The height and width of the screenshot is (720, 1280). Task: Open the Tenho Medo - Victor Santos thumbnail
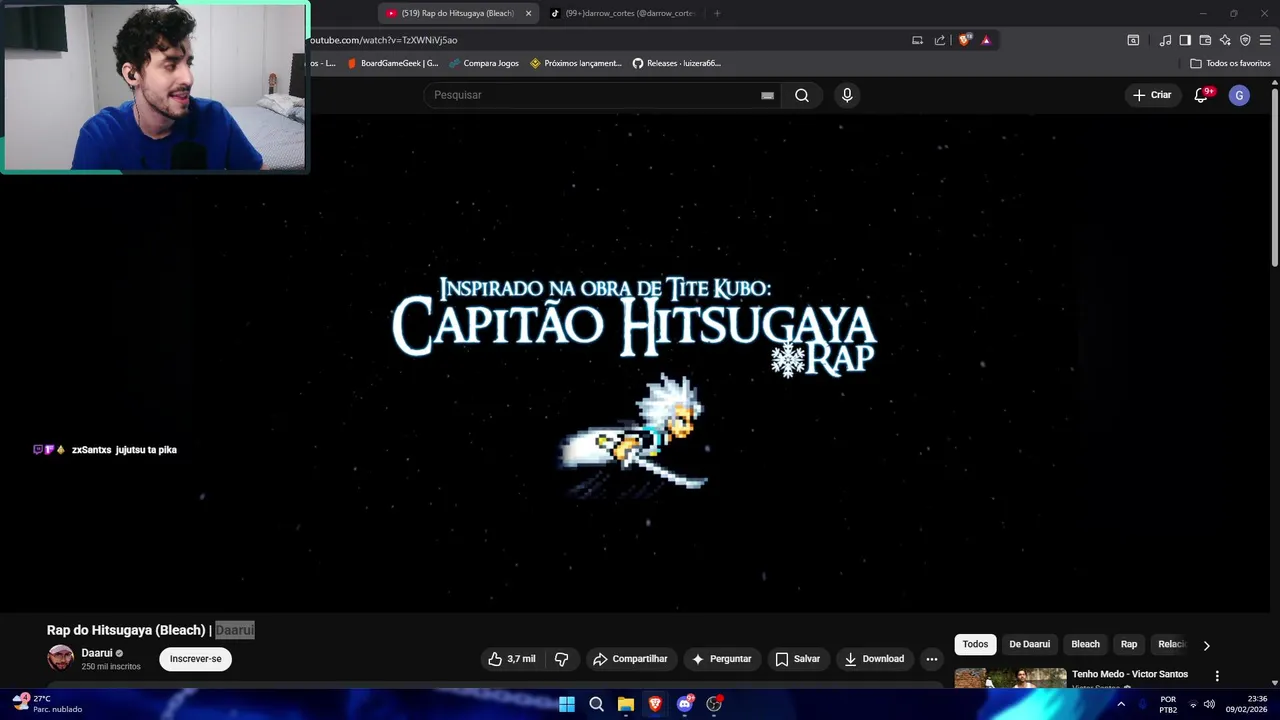pos(1010,678)
